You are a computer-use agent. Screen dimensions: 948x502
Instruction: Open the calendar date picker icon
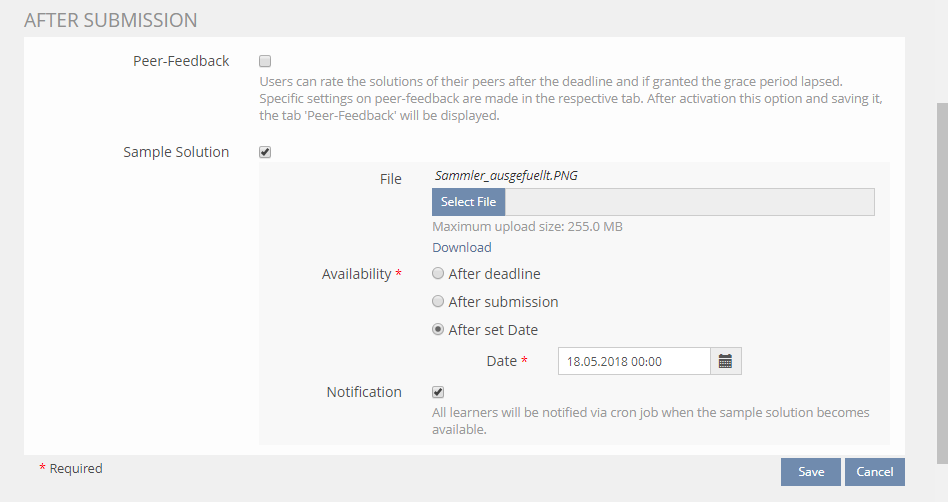click(726, 361)
